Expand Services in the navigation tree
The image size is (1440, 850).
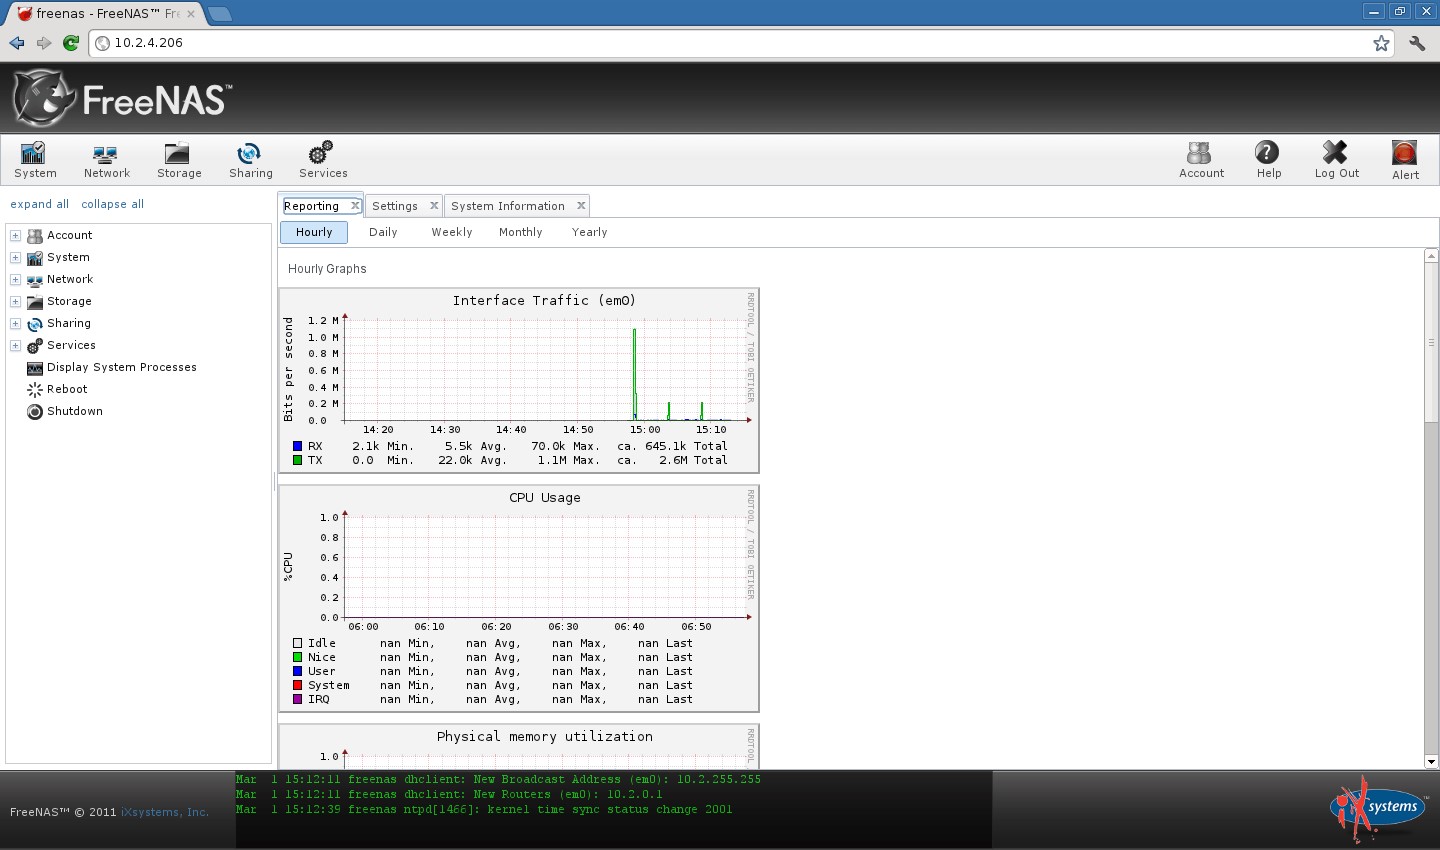[15, 345]
